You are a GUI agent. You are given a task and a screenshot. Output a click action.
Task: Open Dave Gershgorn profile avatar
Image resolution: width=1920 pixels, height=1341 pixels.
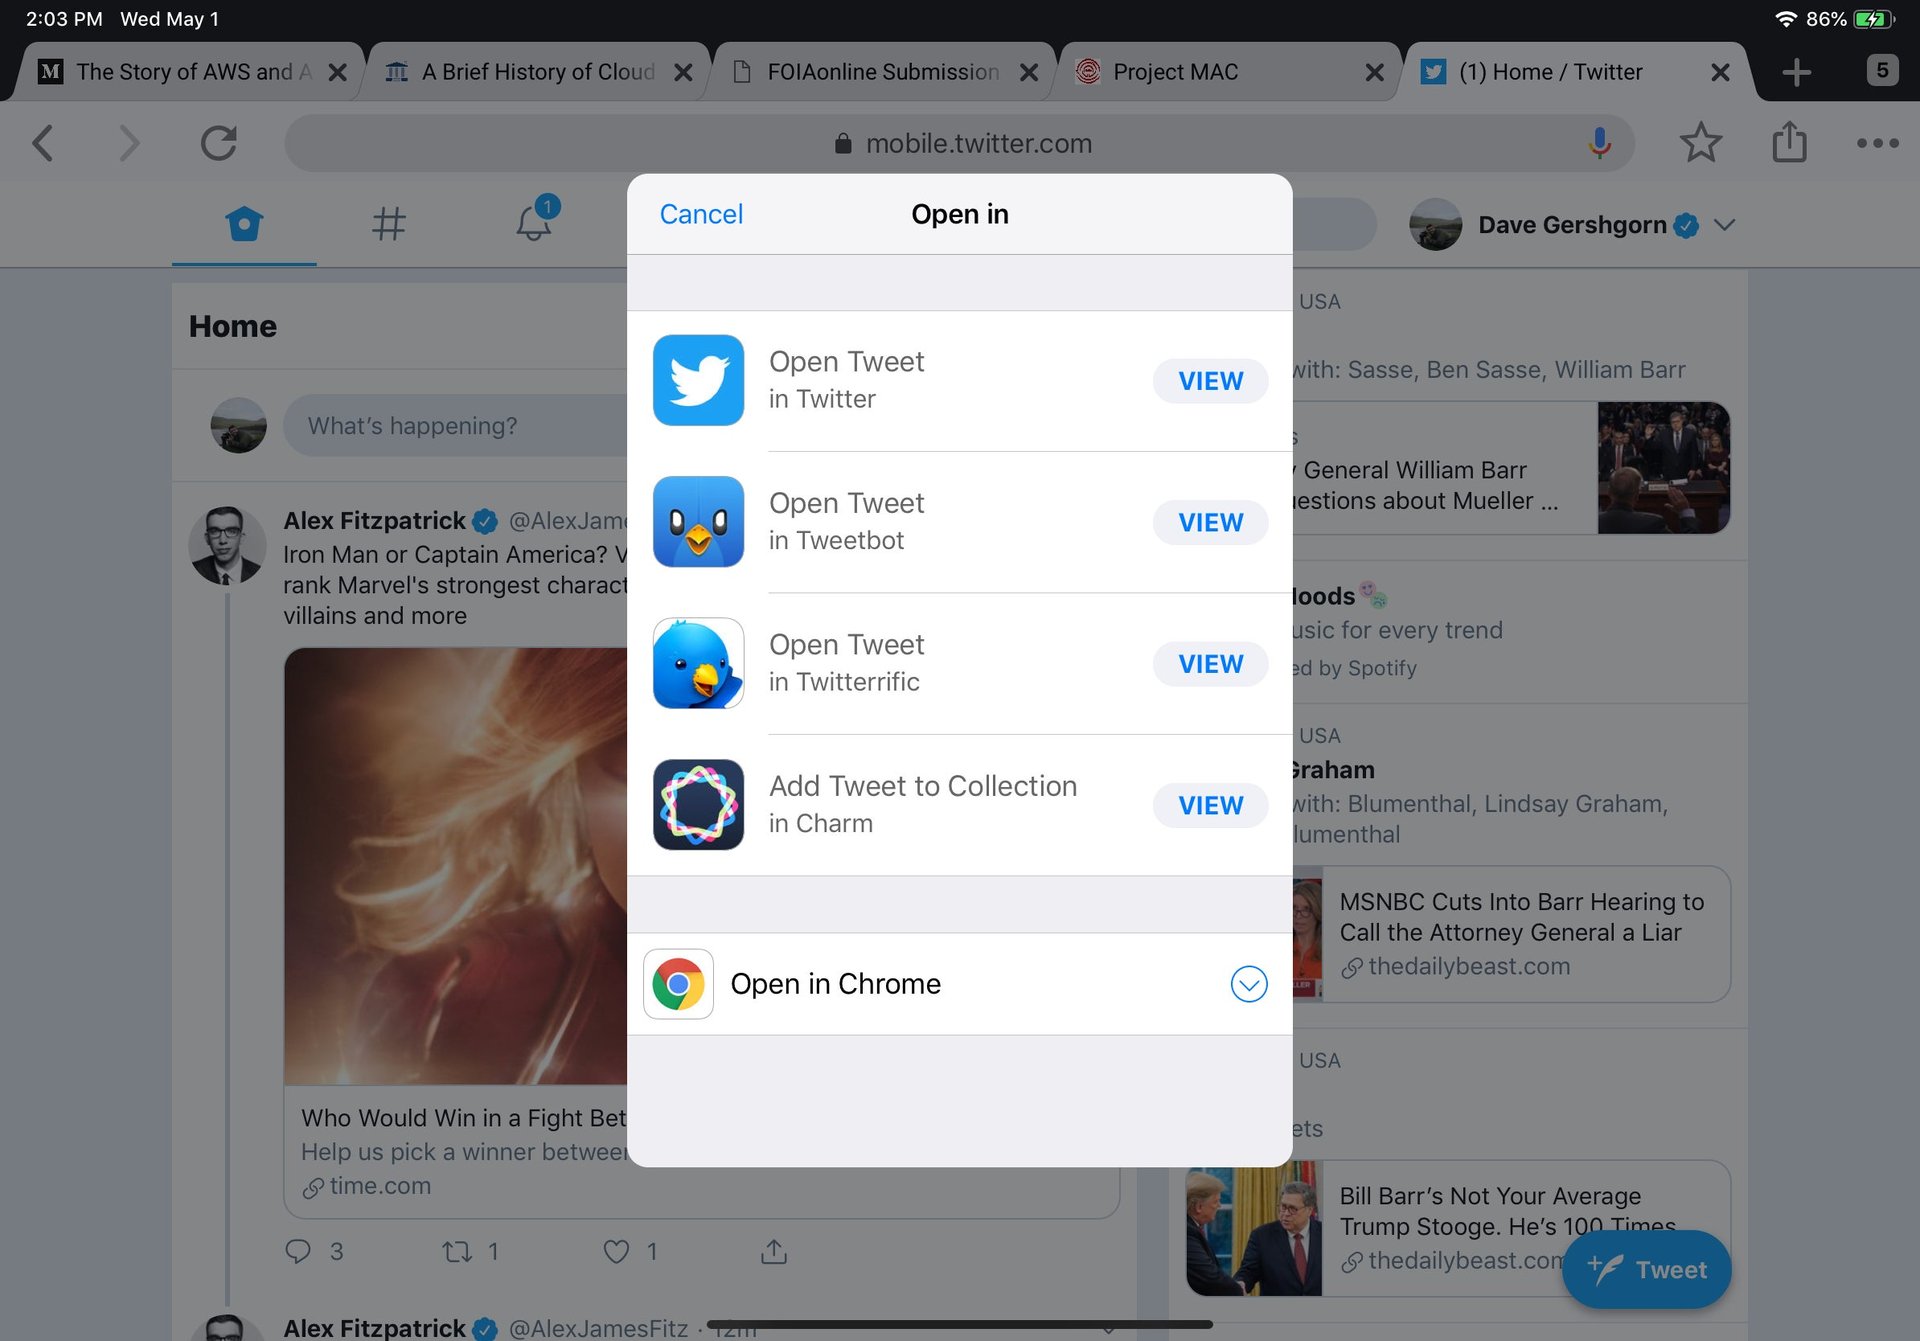[x=1435, y=225]
